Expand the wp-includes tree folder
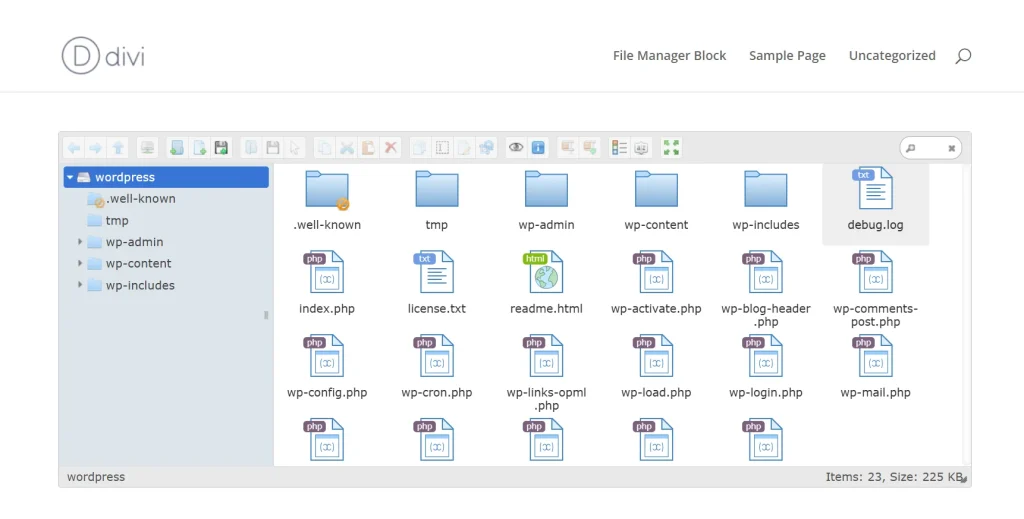This screenshot has width=1024, height=519. pyautogui.click(x=80, y=285)
